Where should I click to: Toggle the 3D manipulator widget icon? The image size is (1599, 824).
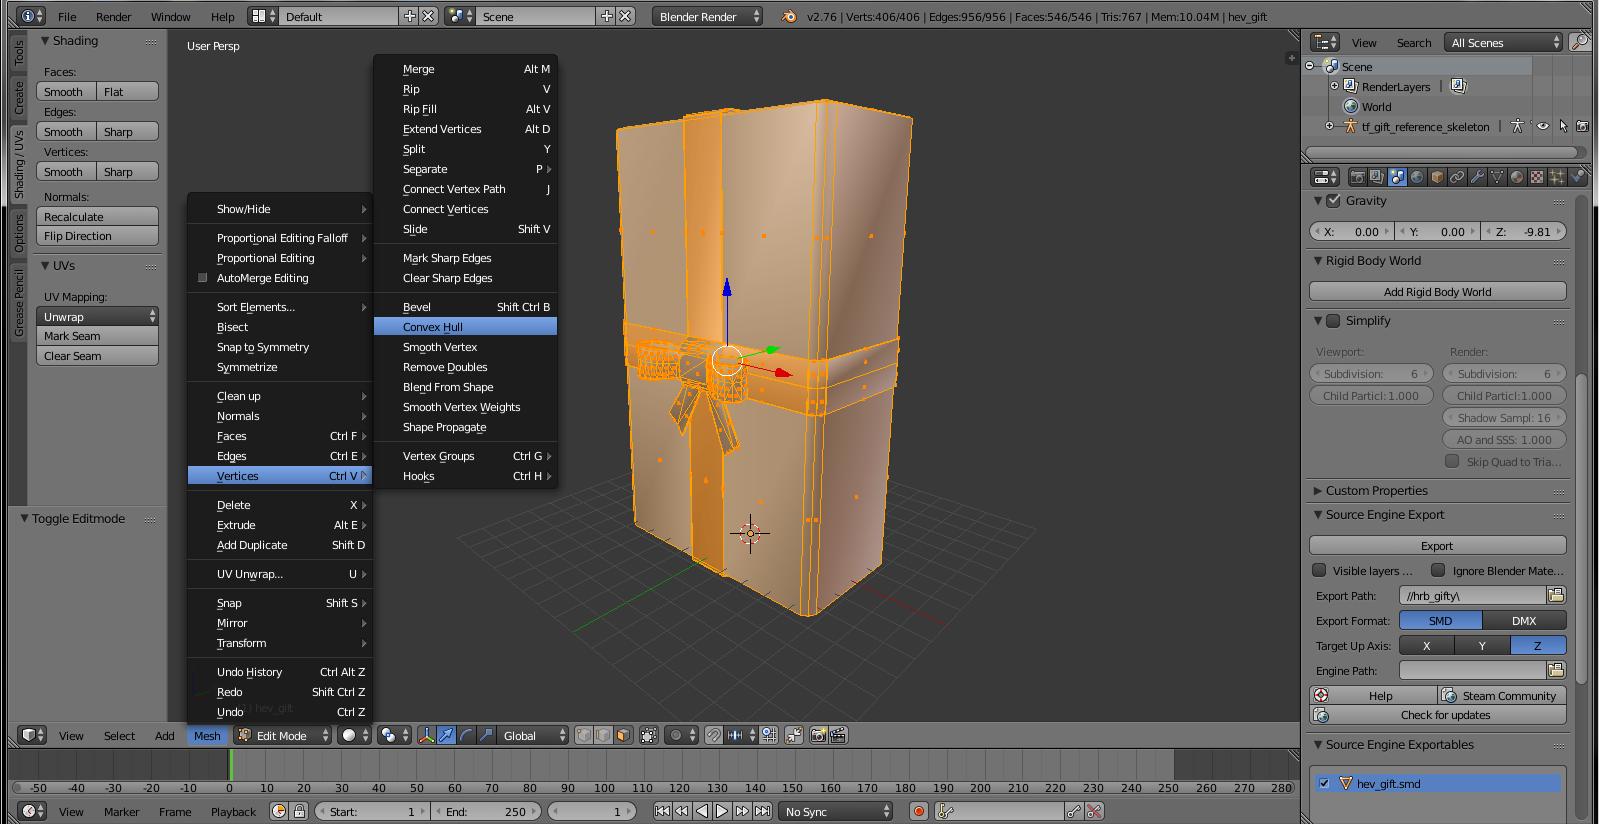(x=426, y=735)
